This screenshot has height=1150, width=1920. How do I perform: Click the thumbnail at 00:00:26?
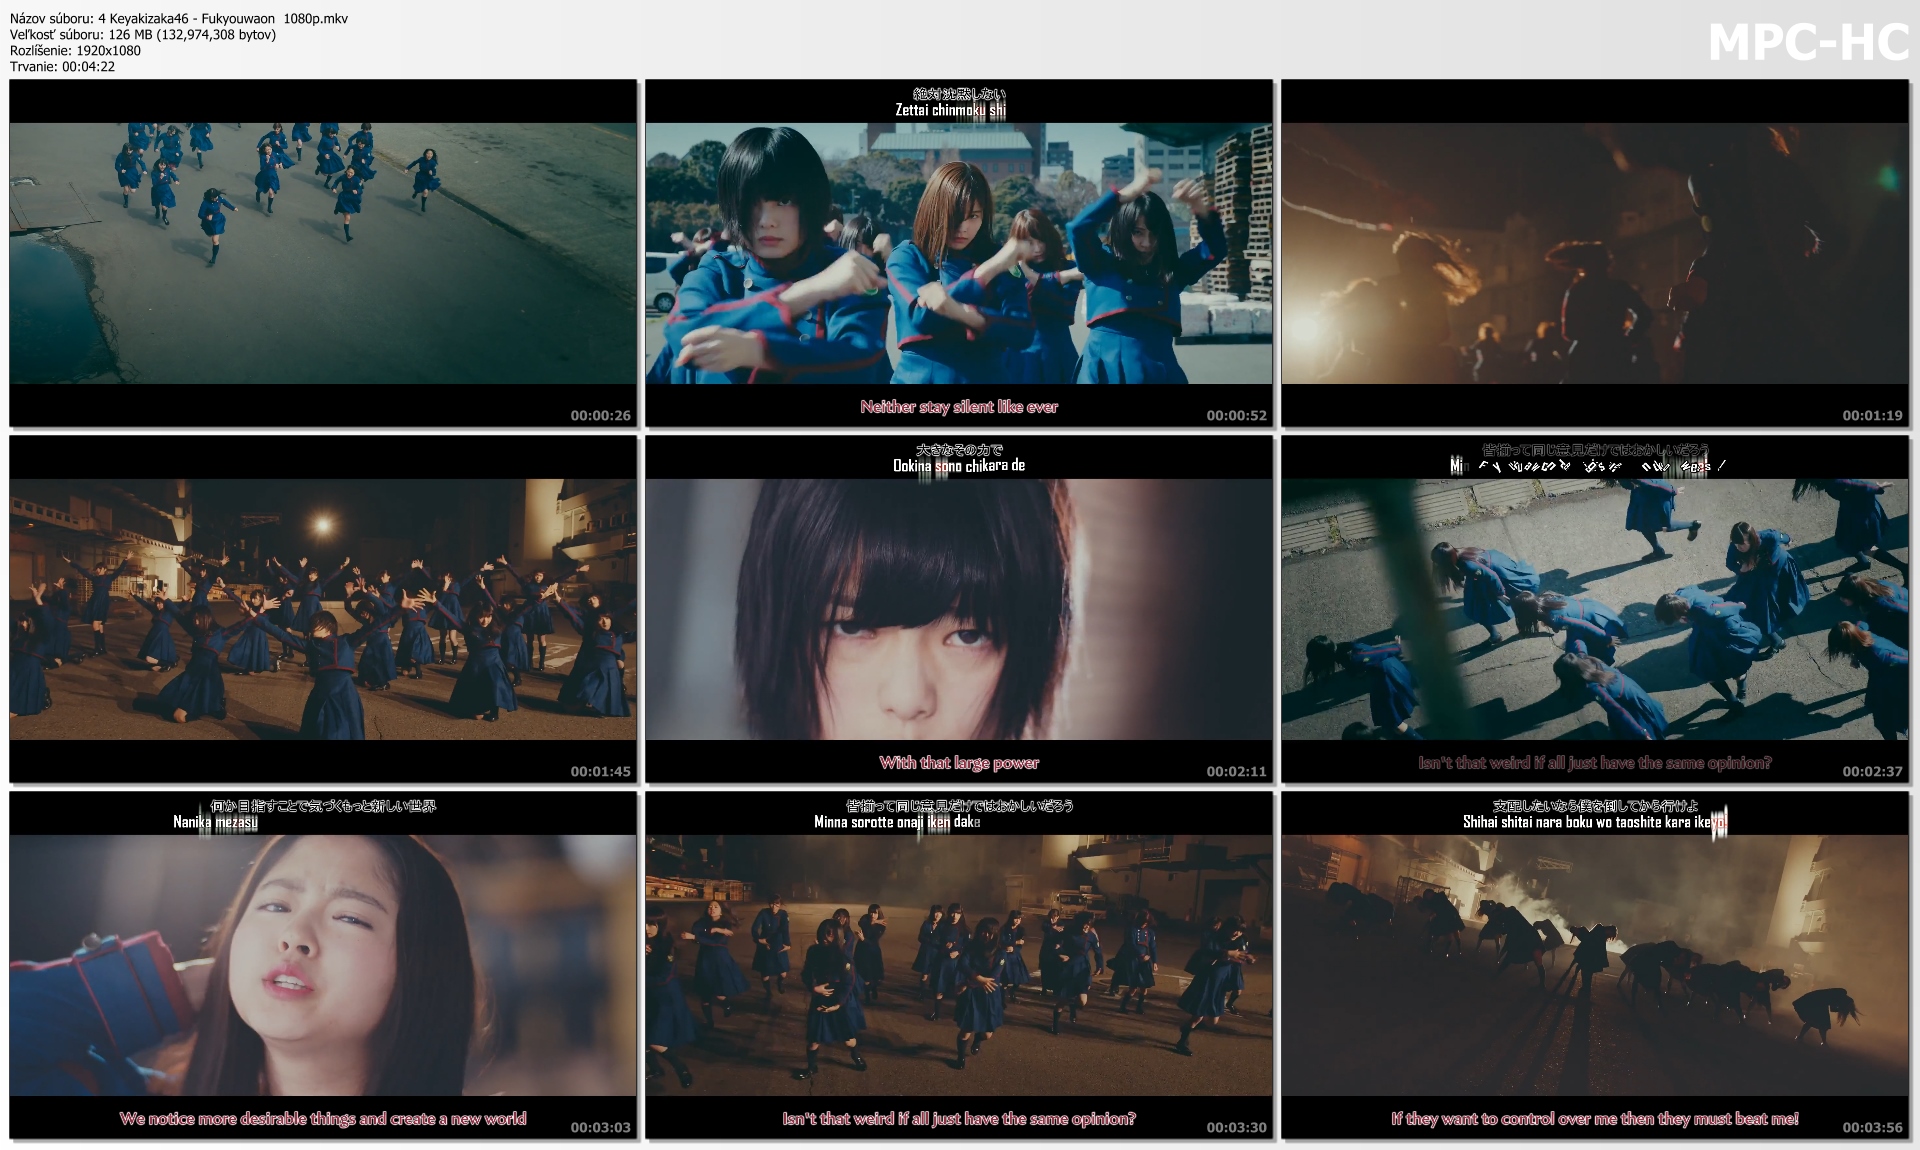323,253
